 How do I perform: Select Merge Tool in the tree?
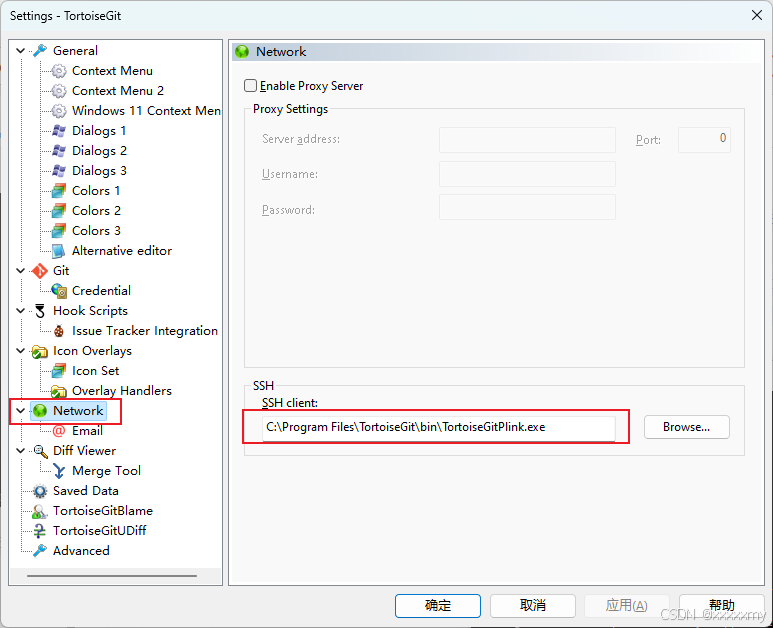coord(106,471)
